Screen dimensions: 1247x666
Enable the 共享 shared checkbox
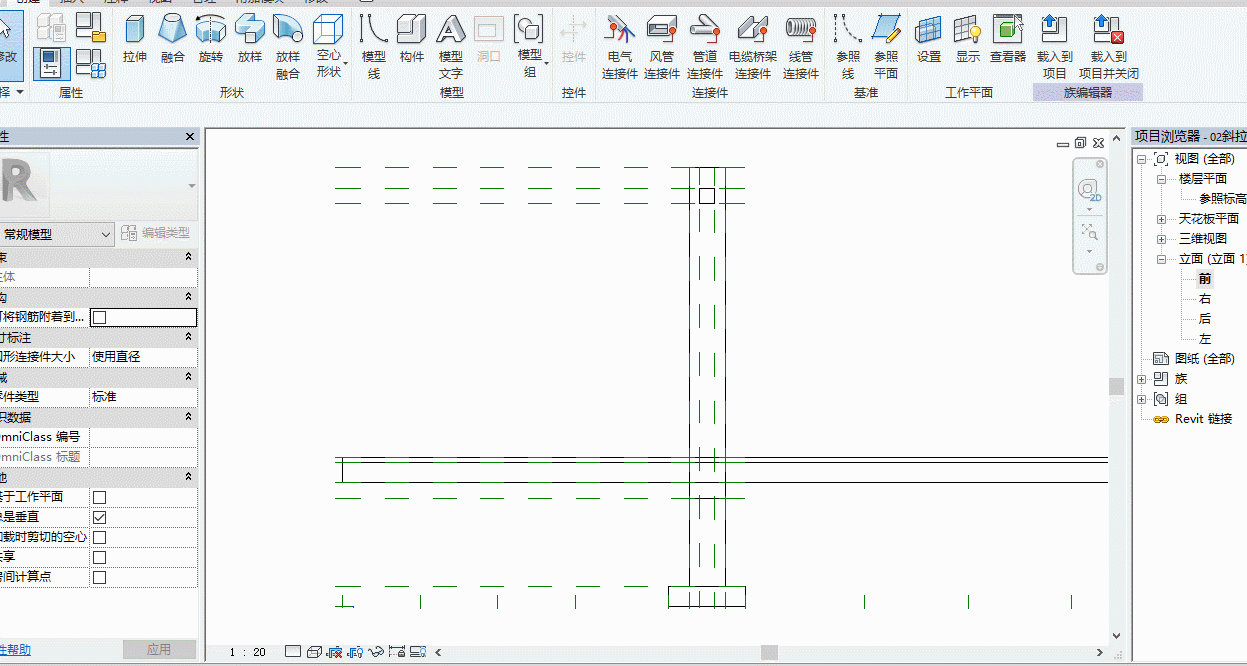pos(100,557)
